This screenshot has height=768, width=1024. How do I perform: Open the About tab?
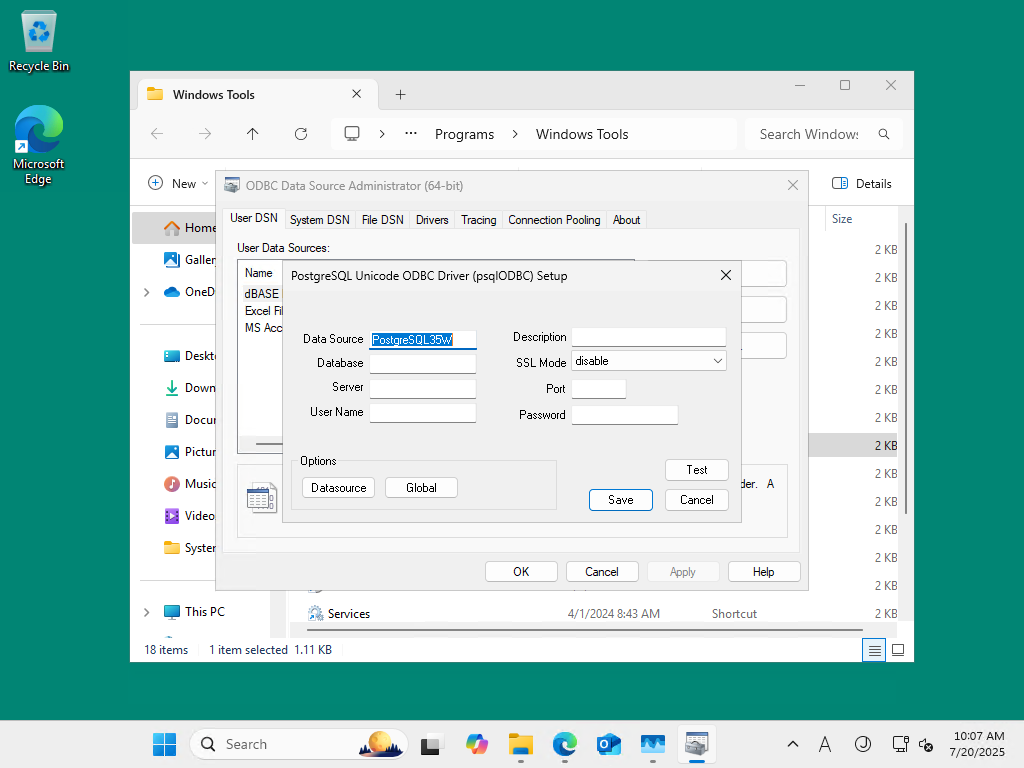point(626,220)
